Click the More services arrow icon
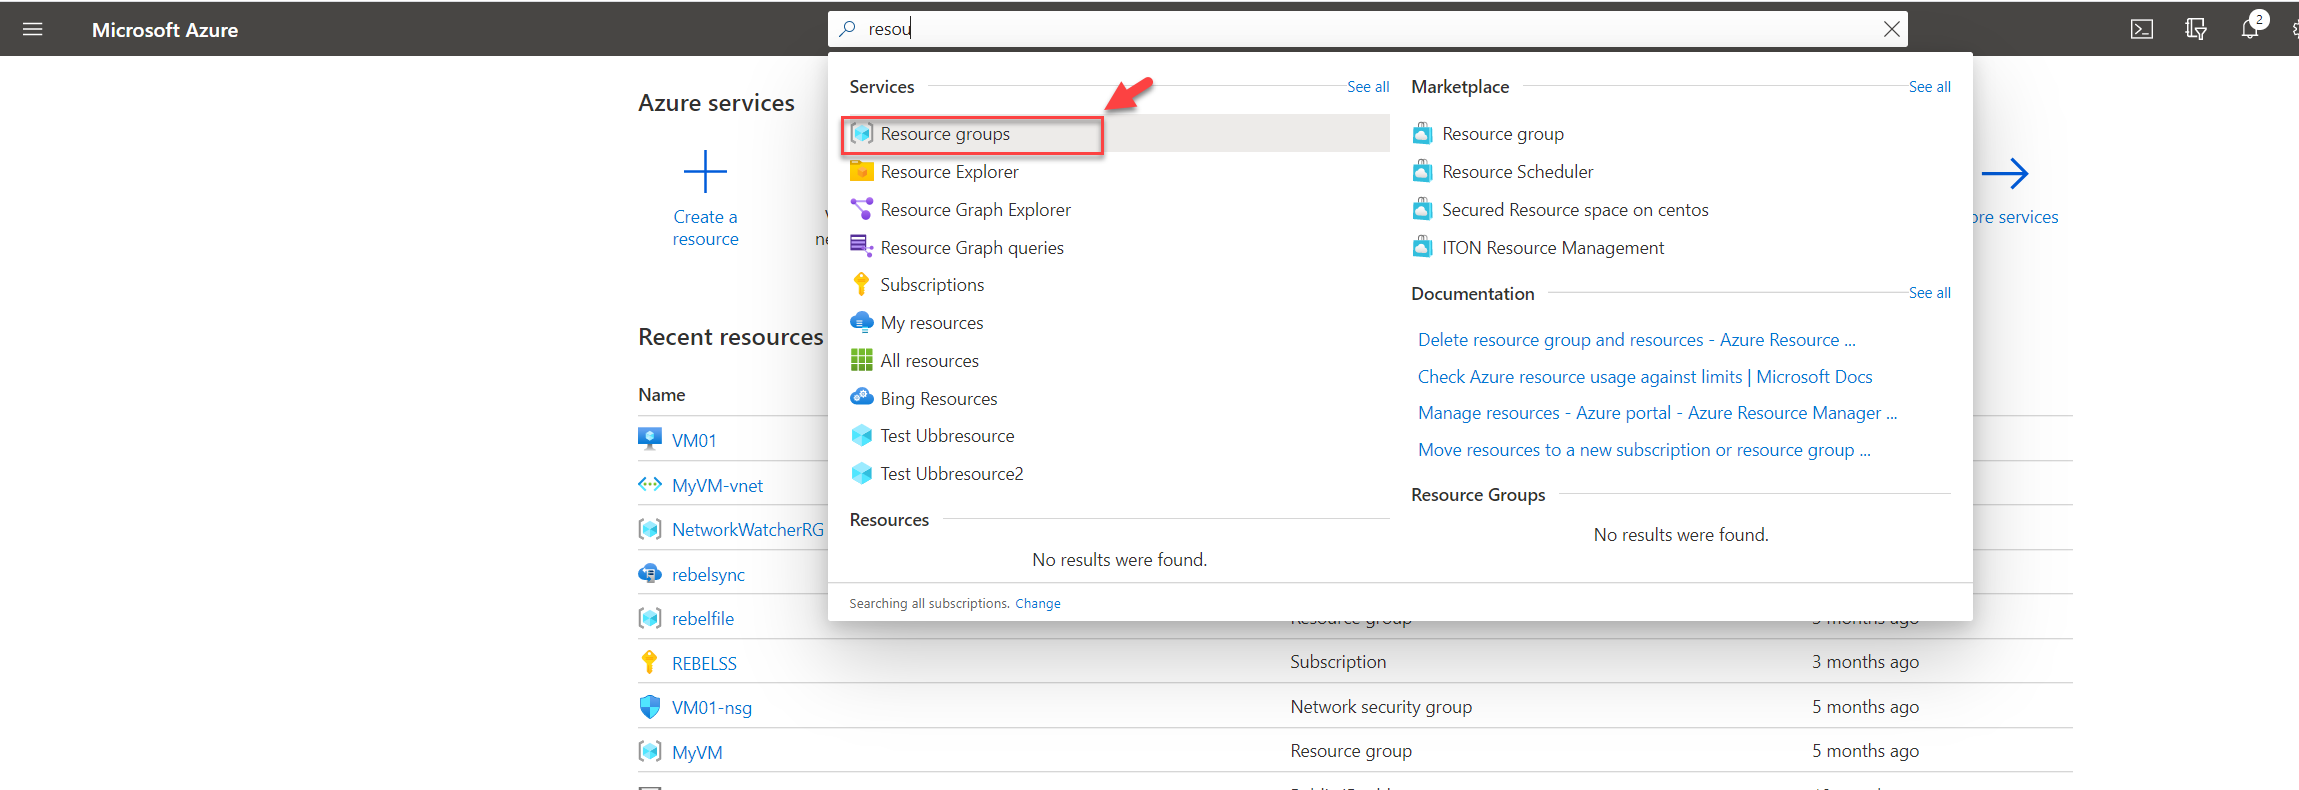Image resolution: width=2299 pixels, height=790 pixels. pyautogui.click(x=2005, y=174)
